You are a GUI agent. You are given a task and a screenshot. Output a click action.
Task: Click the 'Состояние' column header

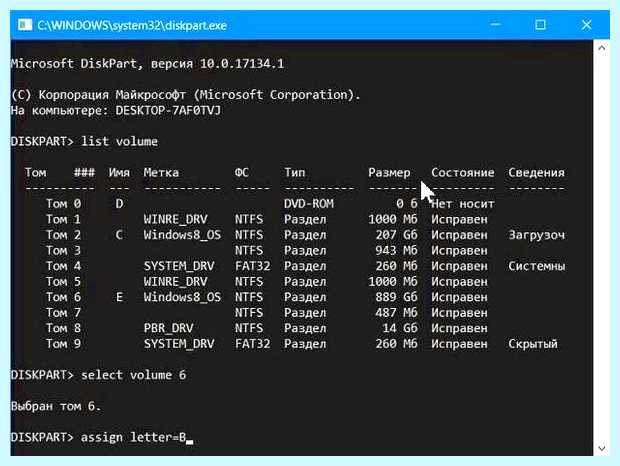[463, 173]
